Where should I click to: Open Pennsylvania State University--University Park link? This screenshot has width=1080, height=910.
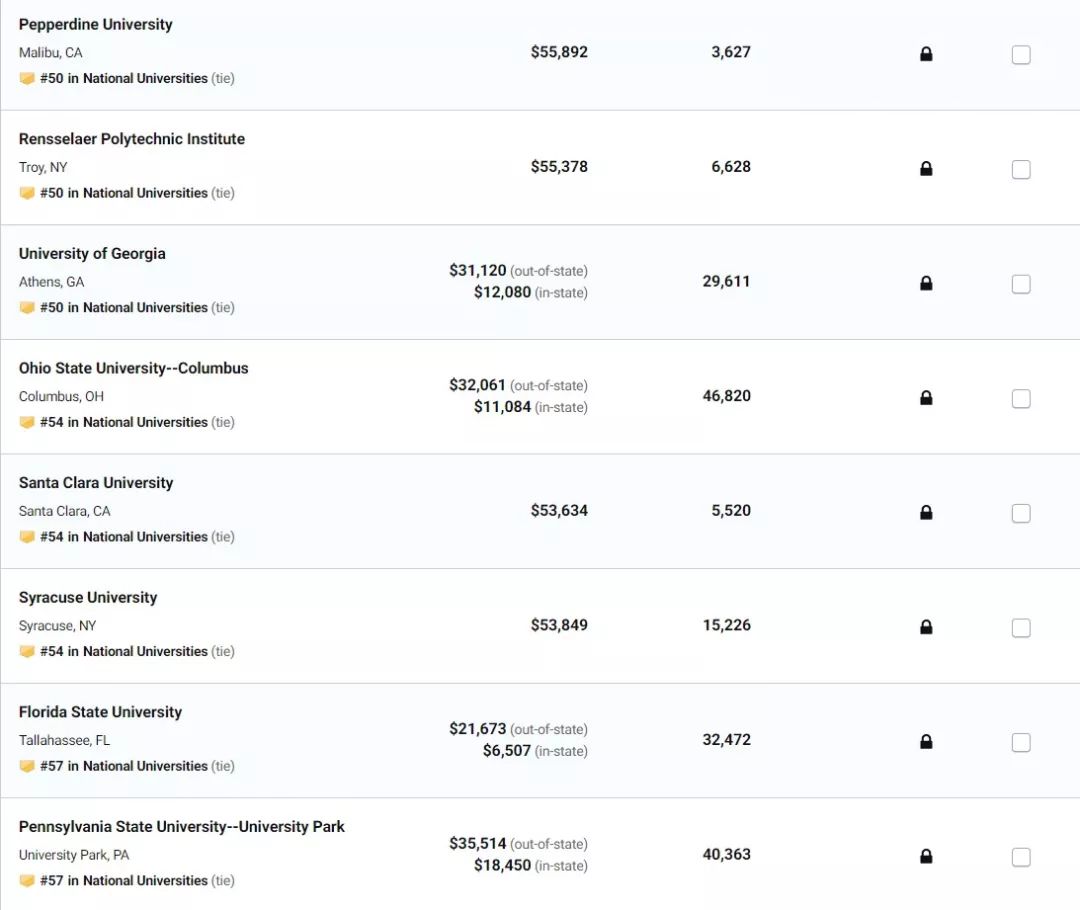tap(181, 827)
